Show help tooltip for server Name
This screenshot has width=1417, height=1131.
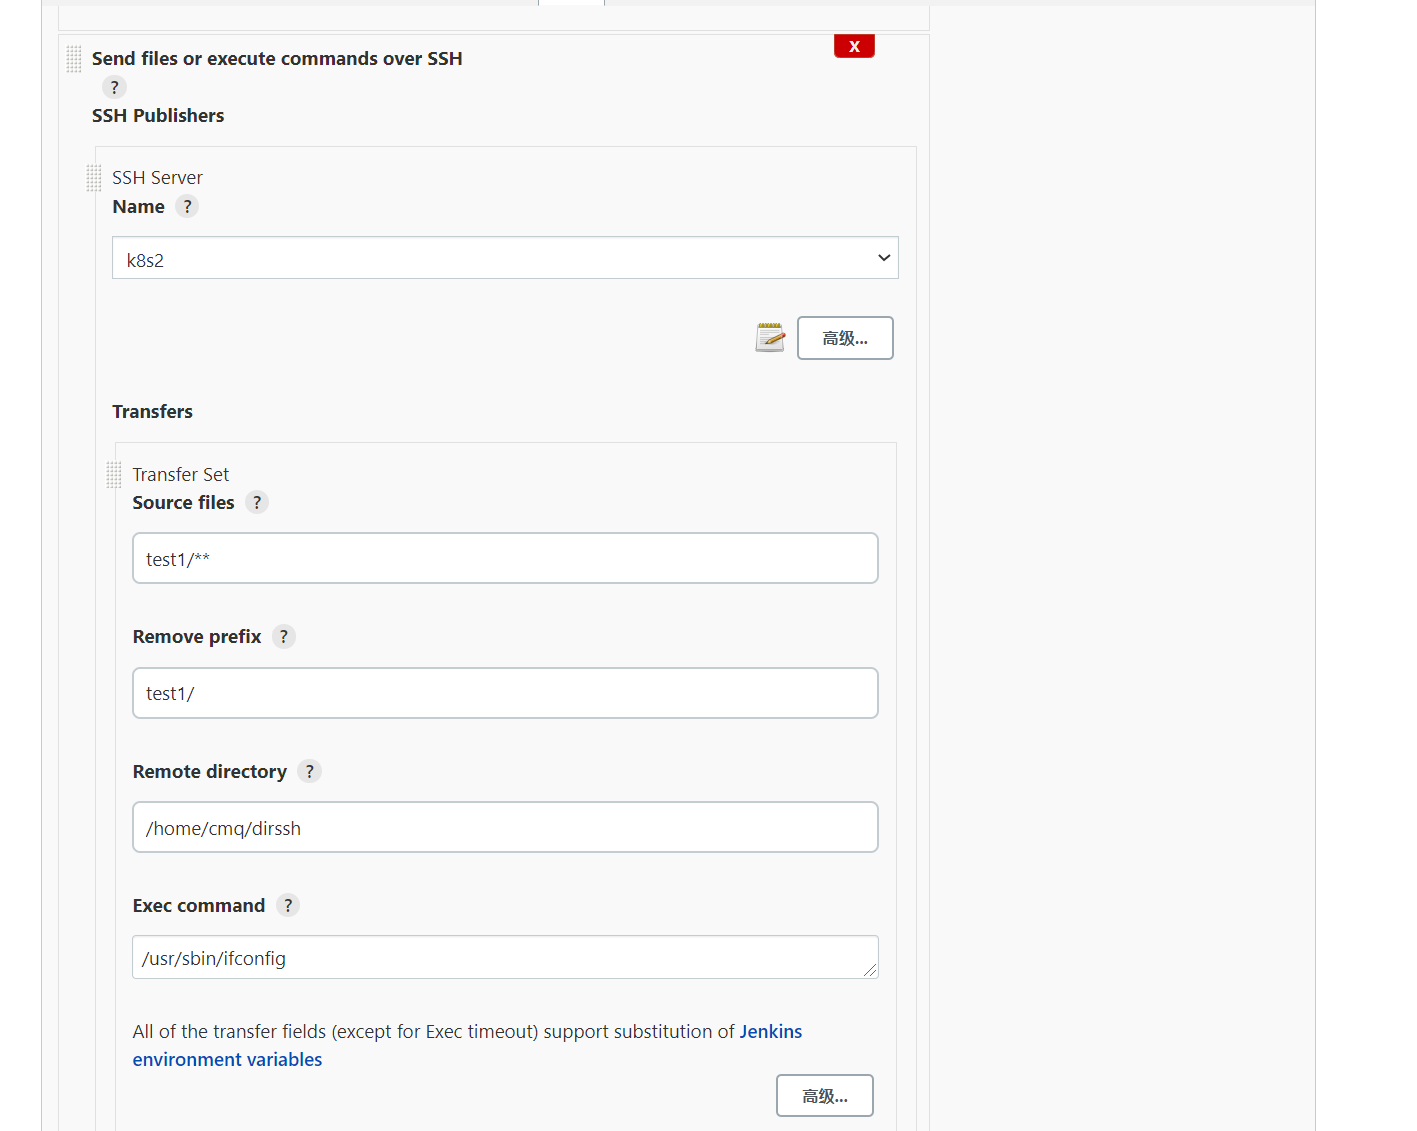coord(187,206)
